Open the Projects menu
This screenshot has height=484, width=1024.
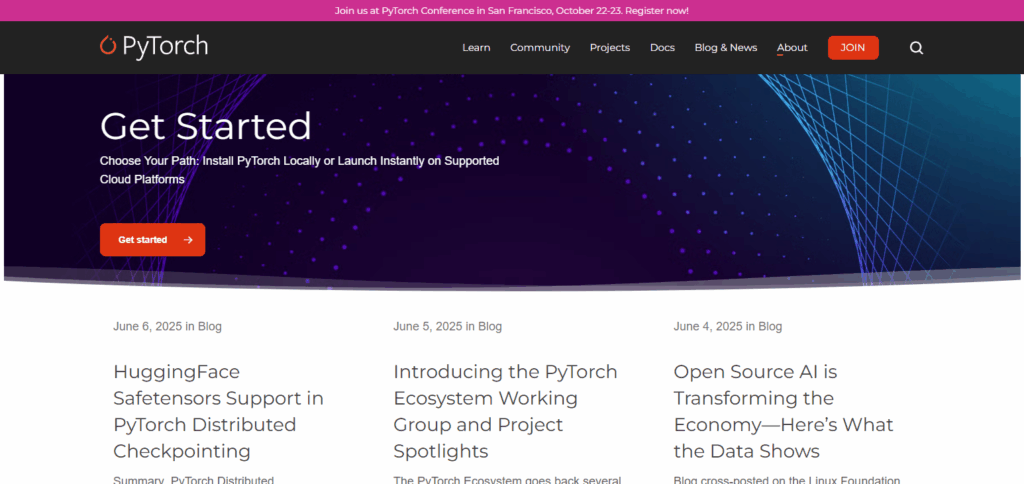(610, 48)
